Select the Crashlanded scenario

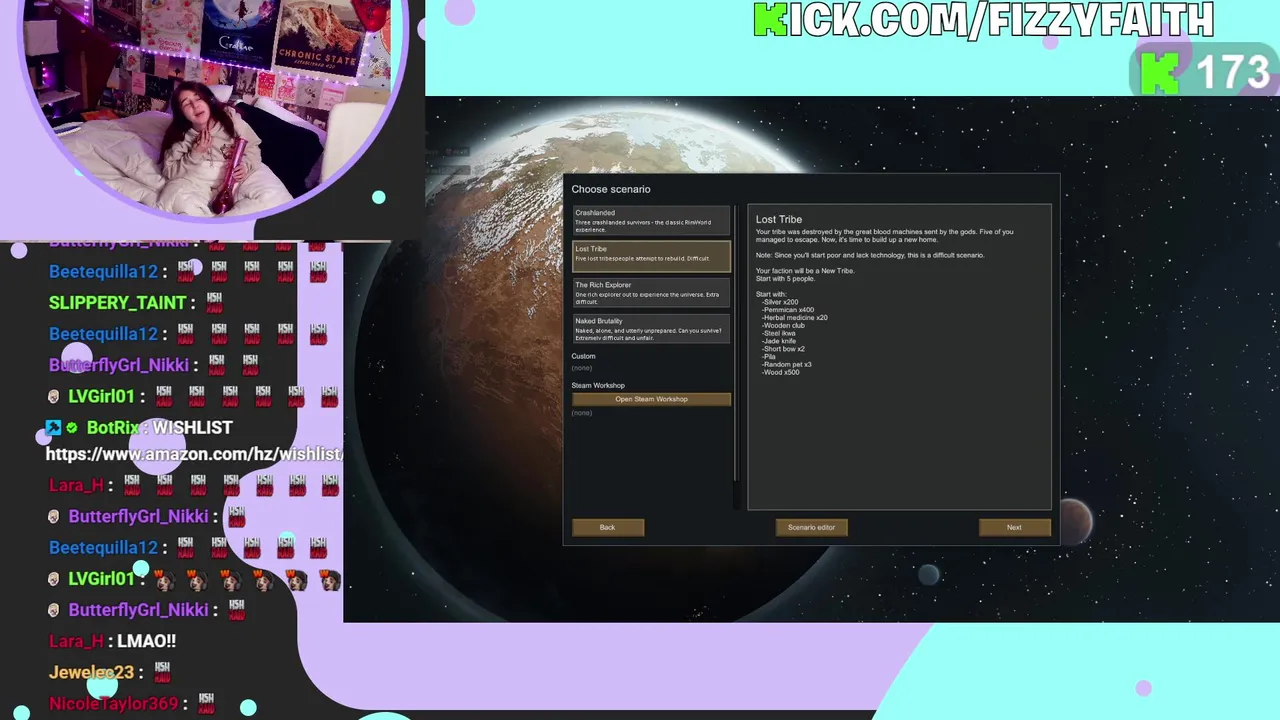tap(651, 221)
